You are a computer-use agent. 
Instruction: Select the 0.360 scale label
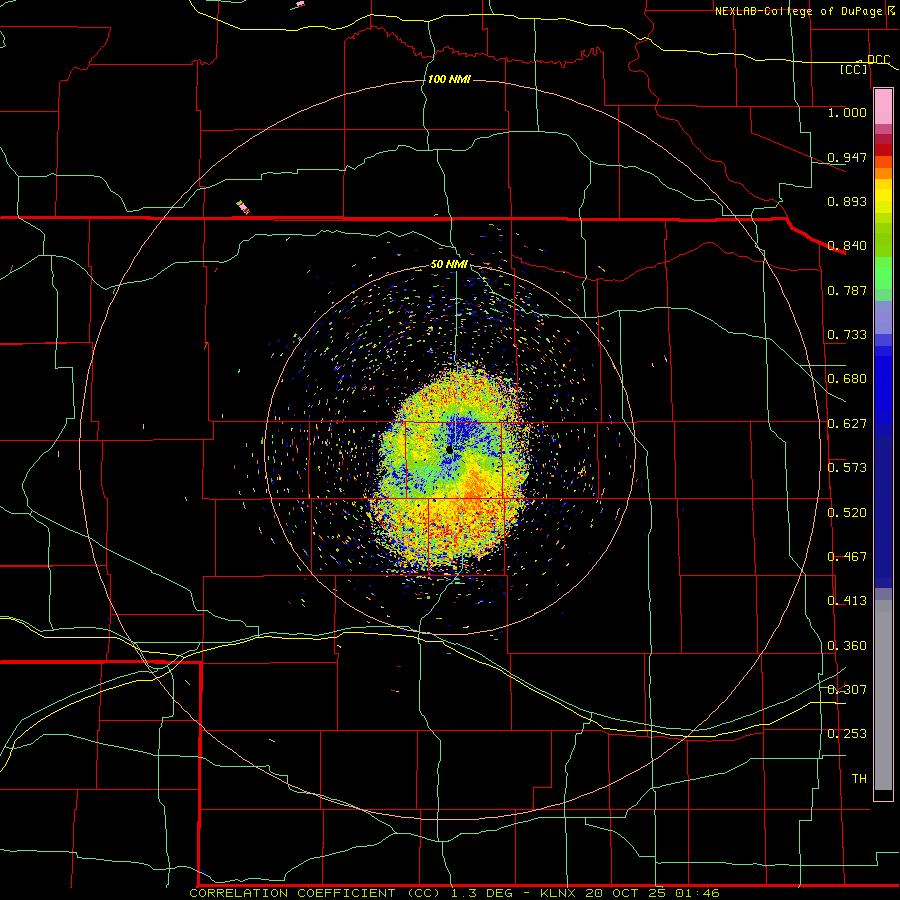(x=847, y=646)
